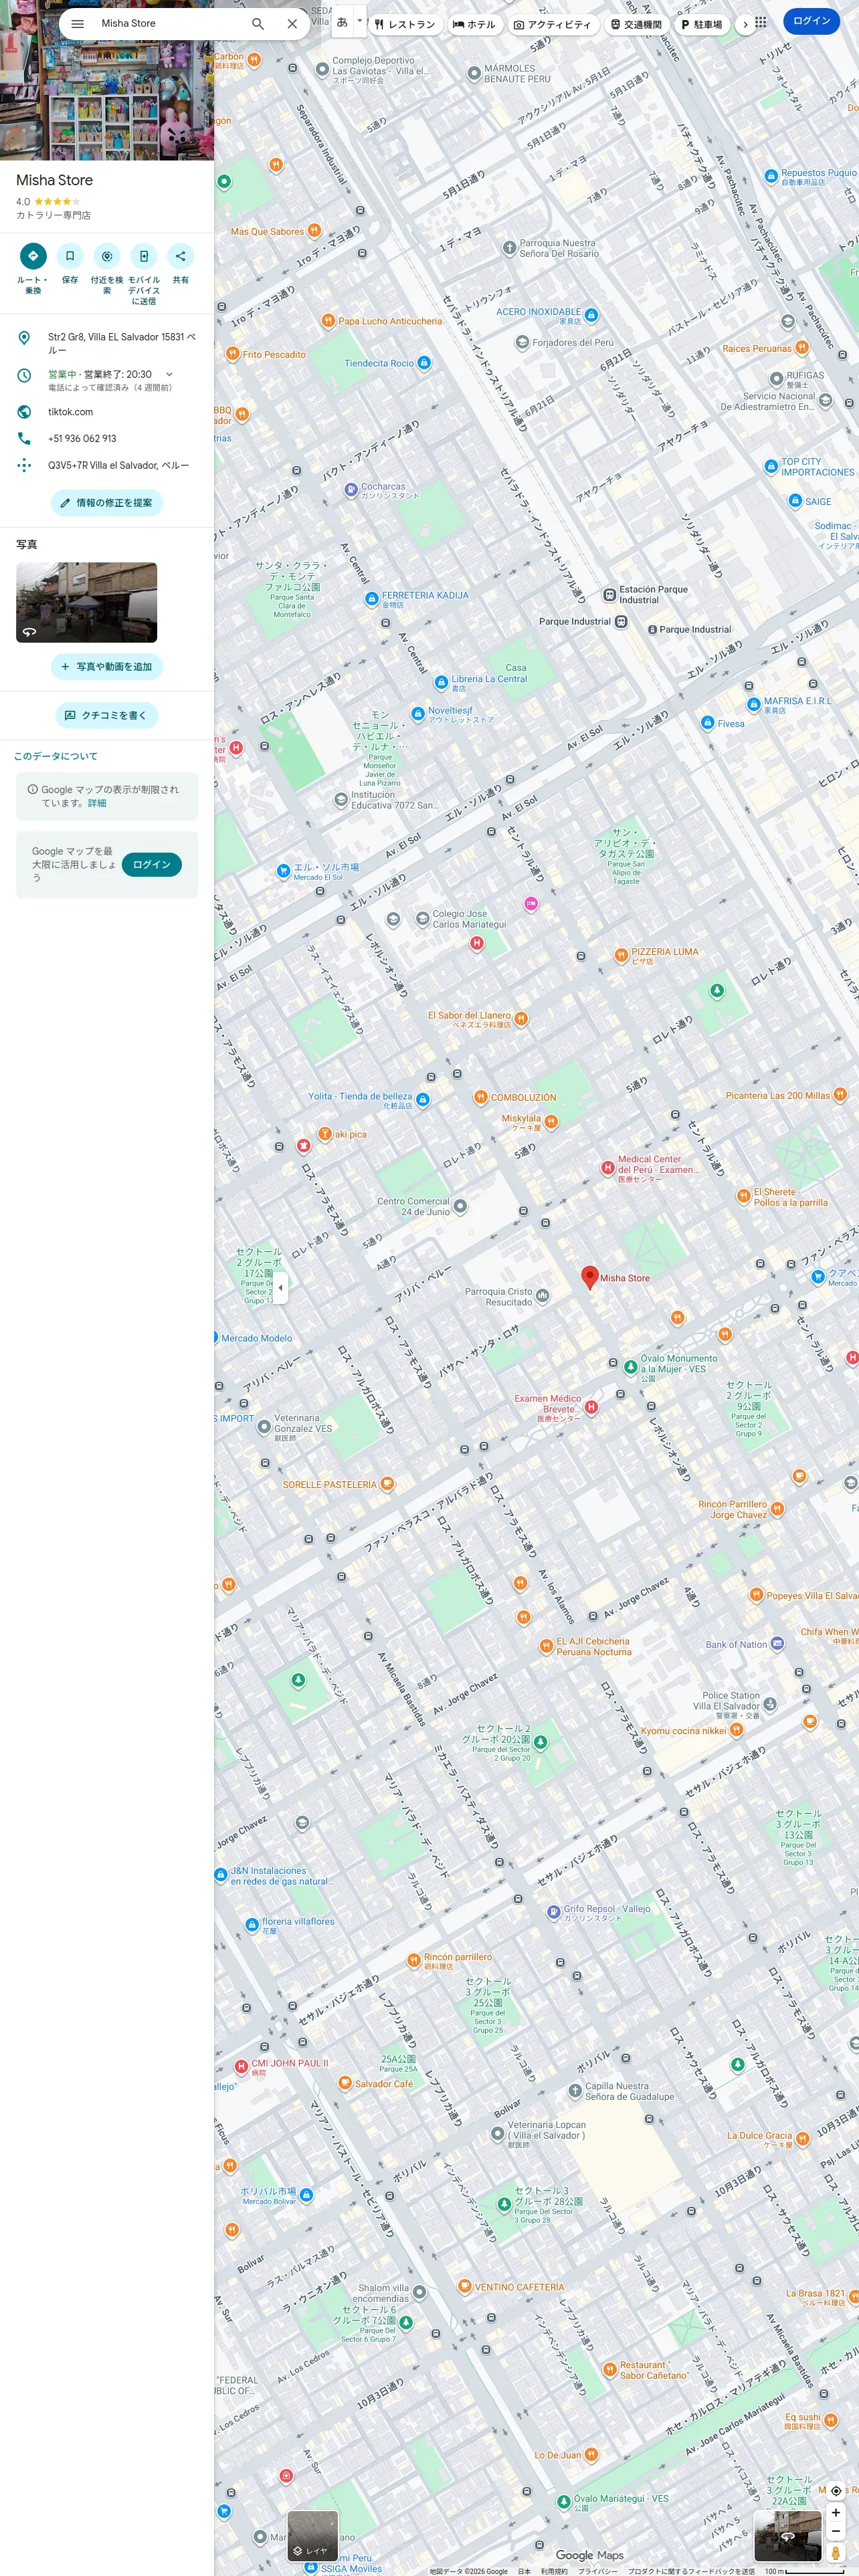Click the teal ログイン button in sidebar
This screenshot has width=859, height=2576.
coord(152,864)
